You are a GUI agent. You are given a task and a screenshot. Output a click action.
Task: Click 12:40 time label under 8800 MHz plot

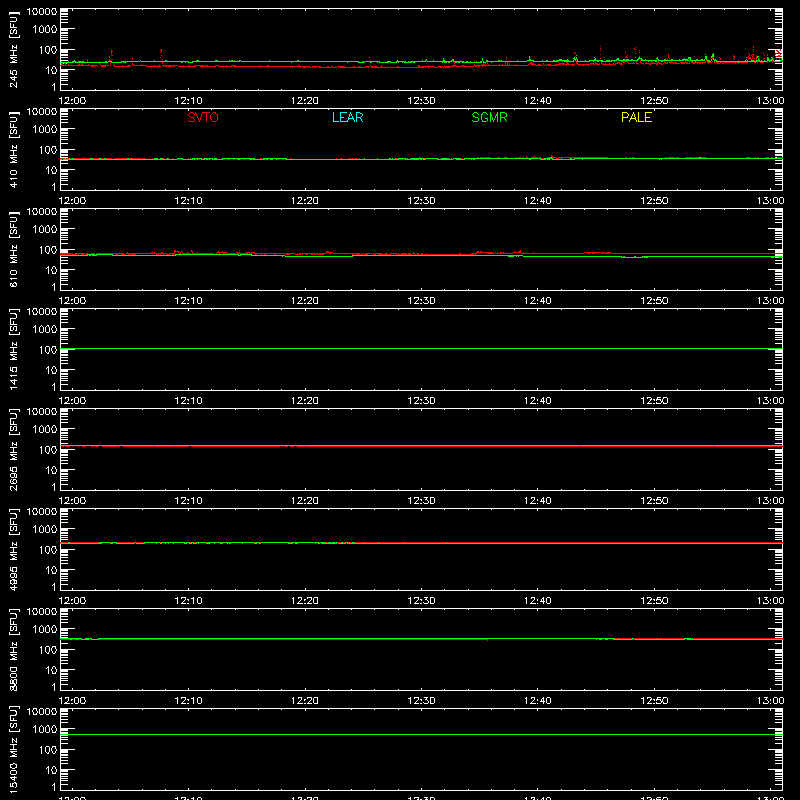[x=538, y=701]
